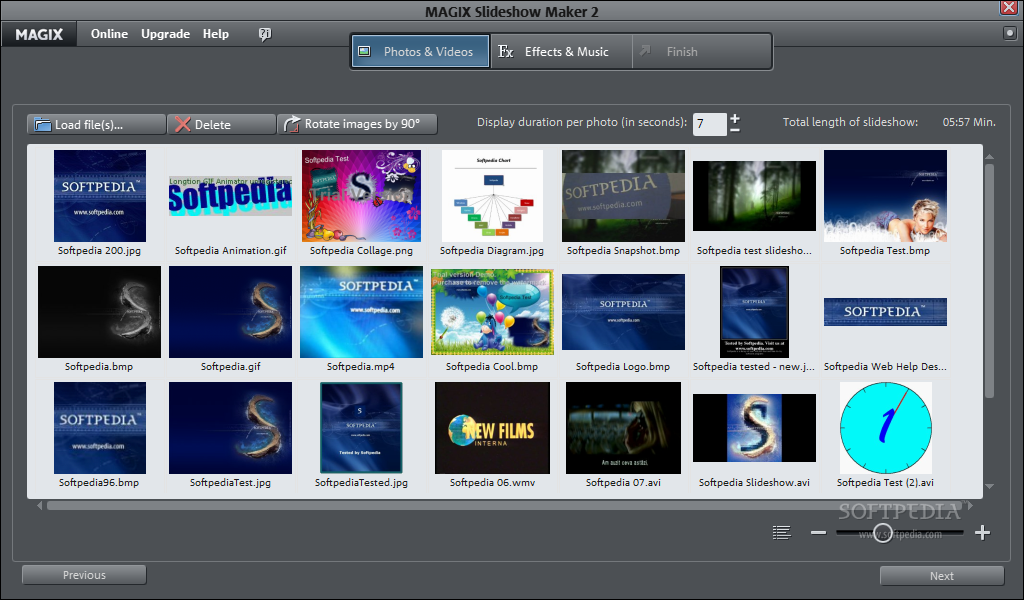Click the thumbnail size slider handle
Screen dimensions: 1024x600
point(883,533)
